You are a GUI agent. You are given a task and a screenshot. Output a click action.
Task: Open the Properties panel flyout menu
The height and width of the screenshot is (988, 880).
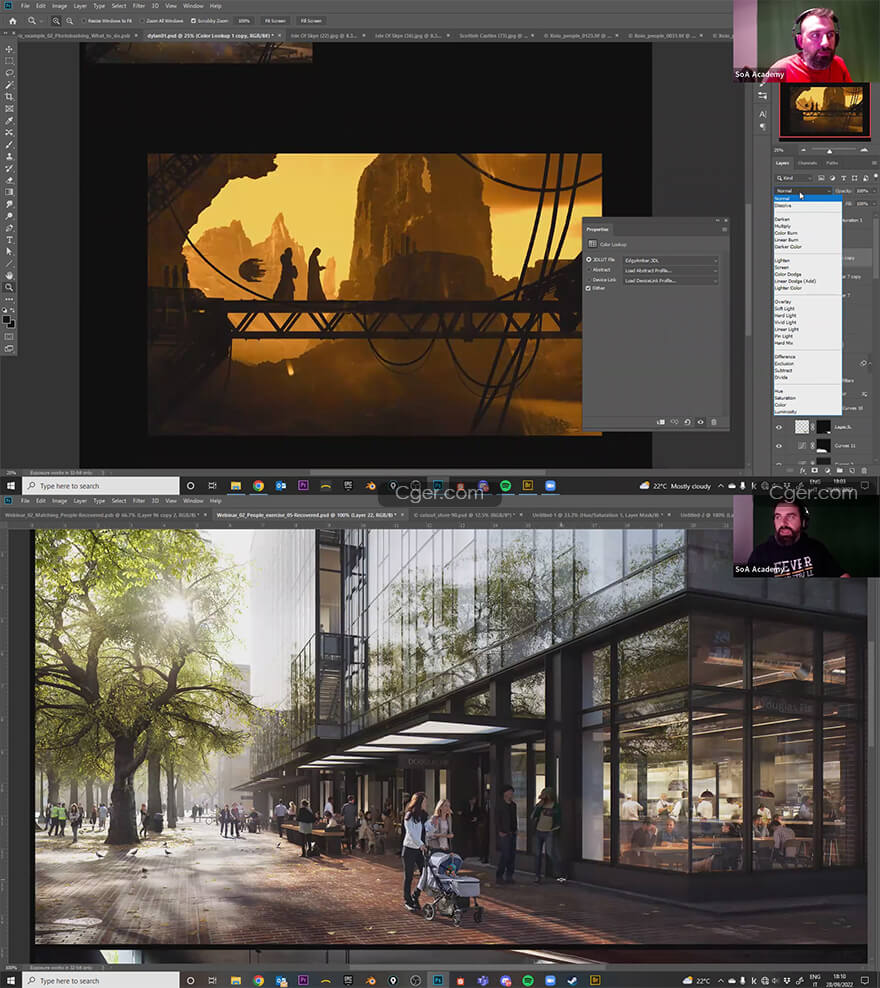click(x=724, y=229)
